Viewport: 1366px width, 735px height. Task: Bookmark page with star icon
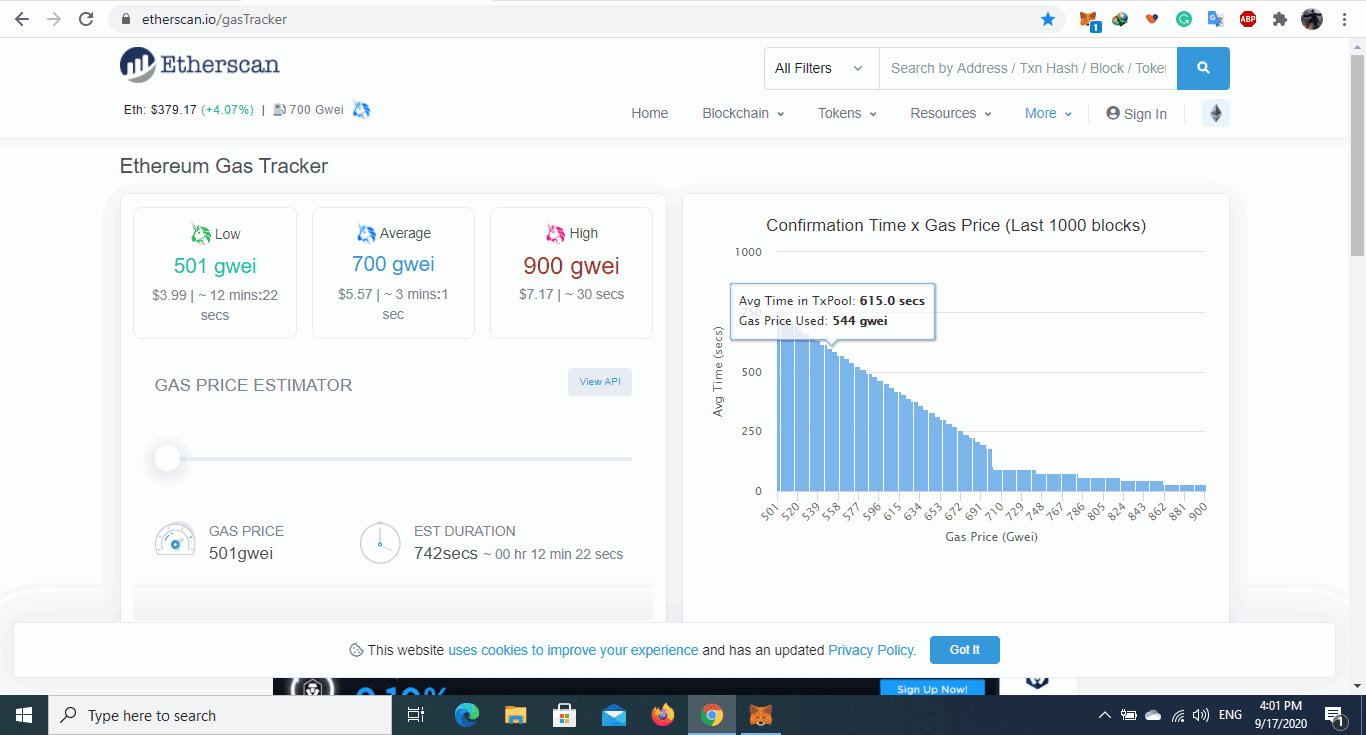click(x=1048, y=19)
